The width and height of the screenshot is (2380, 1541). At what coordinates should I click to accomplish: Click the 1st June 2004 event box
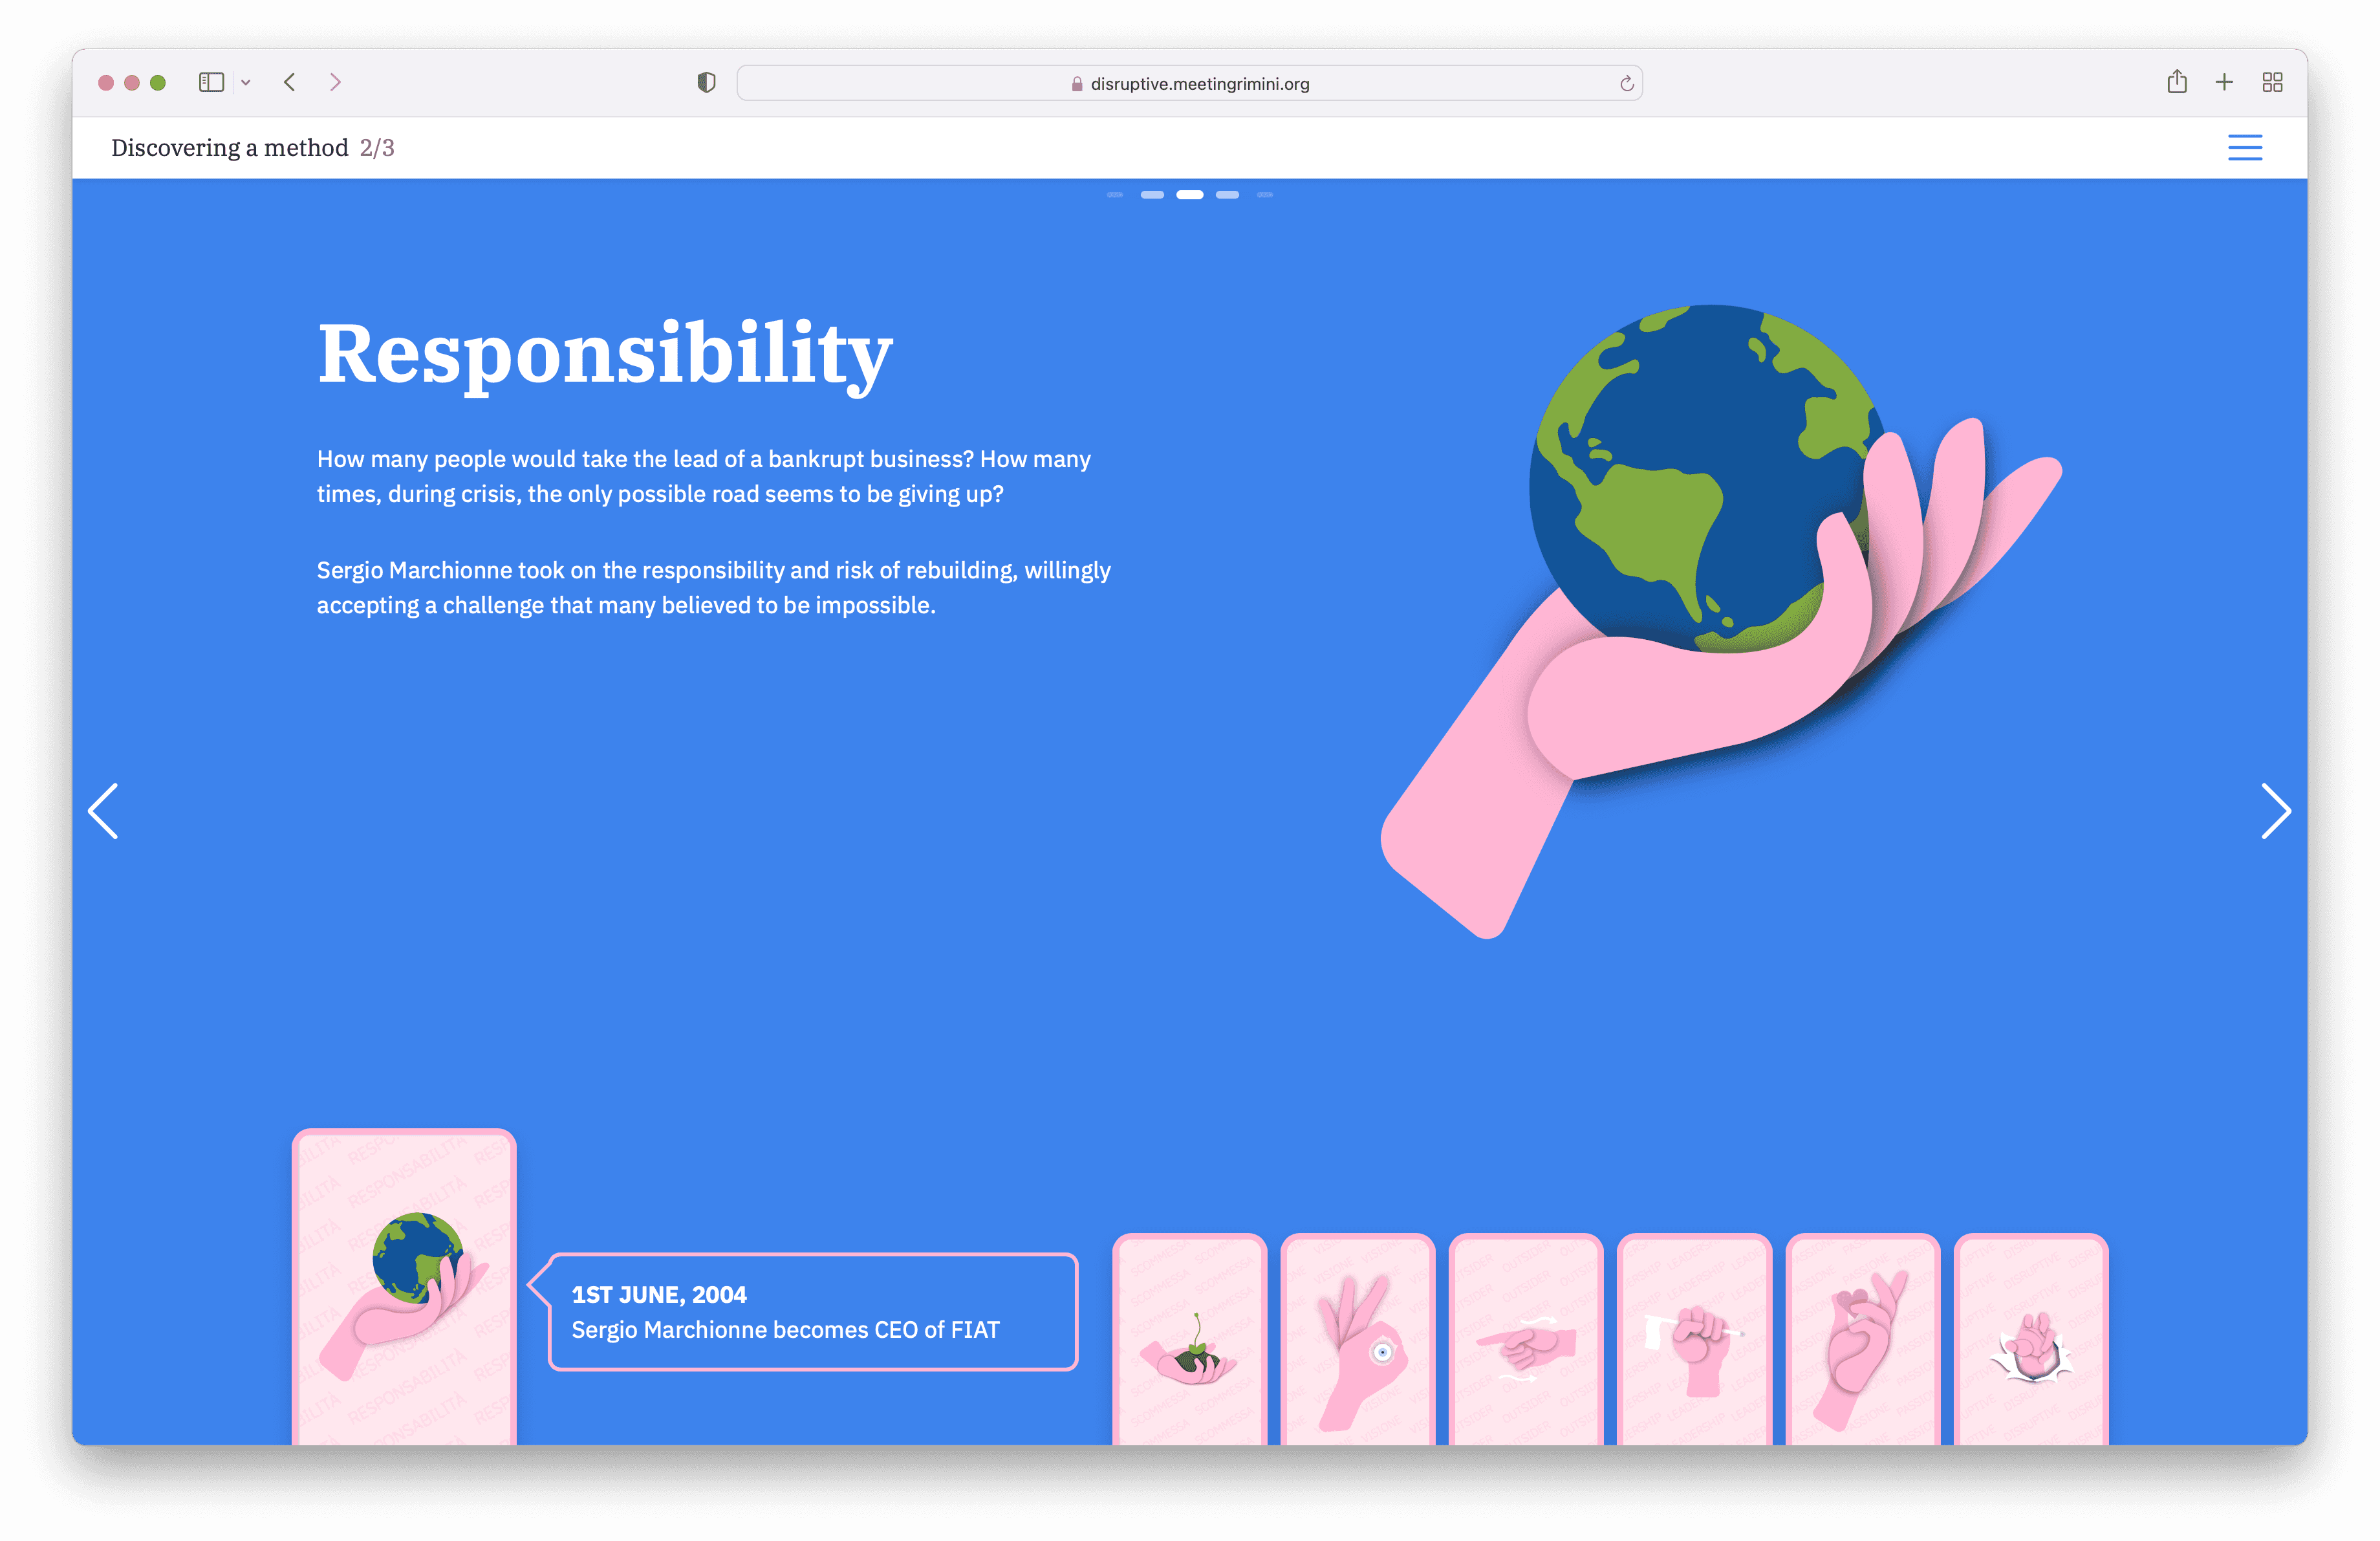coord(812,1311)
